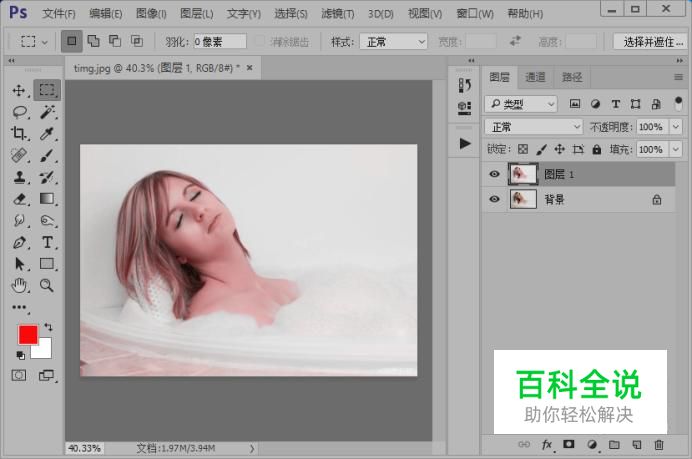Select the Move tool
This screenshot has height=459, width=692.
19,90
